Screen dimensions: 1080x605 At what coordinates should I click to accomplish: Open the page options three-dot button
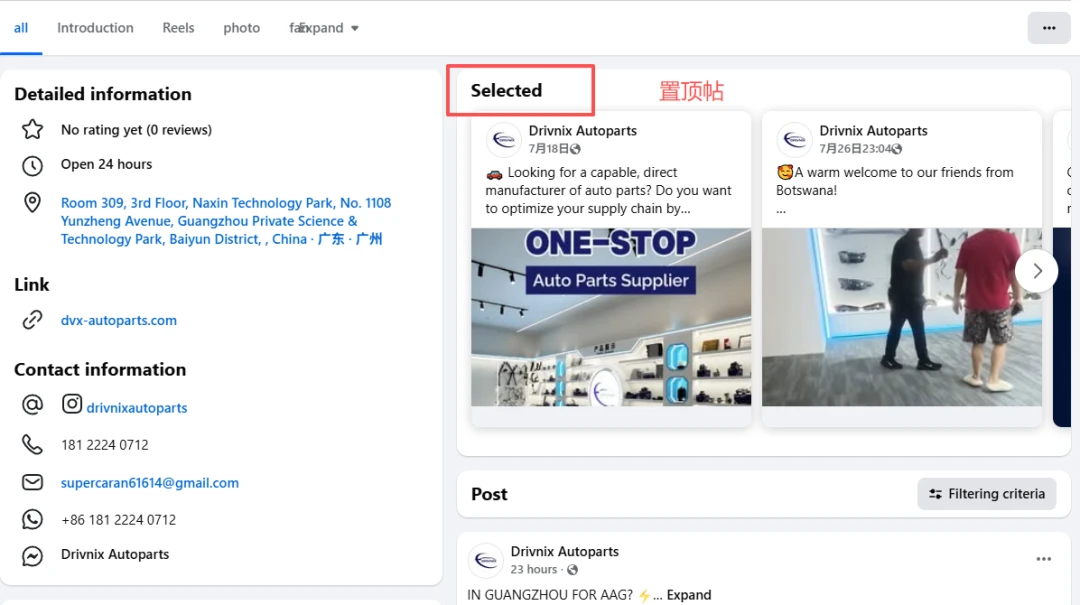pyautogui.click(x=1048, y=28)
